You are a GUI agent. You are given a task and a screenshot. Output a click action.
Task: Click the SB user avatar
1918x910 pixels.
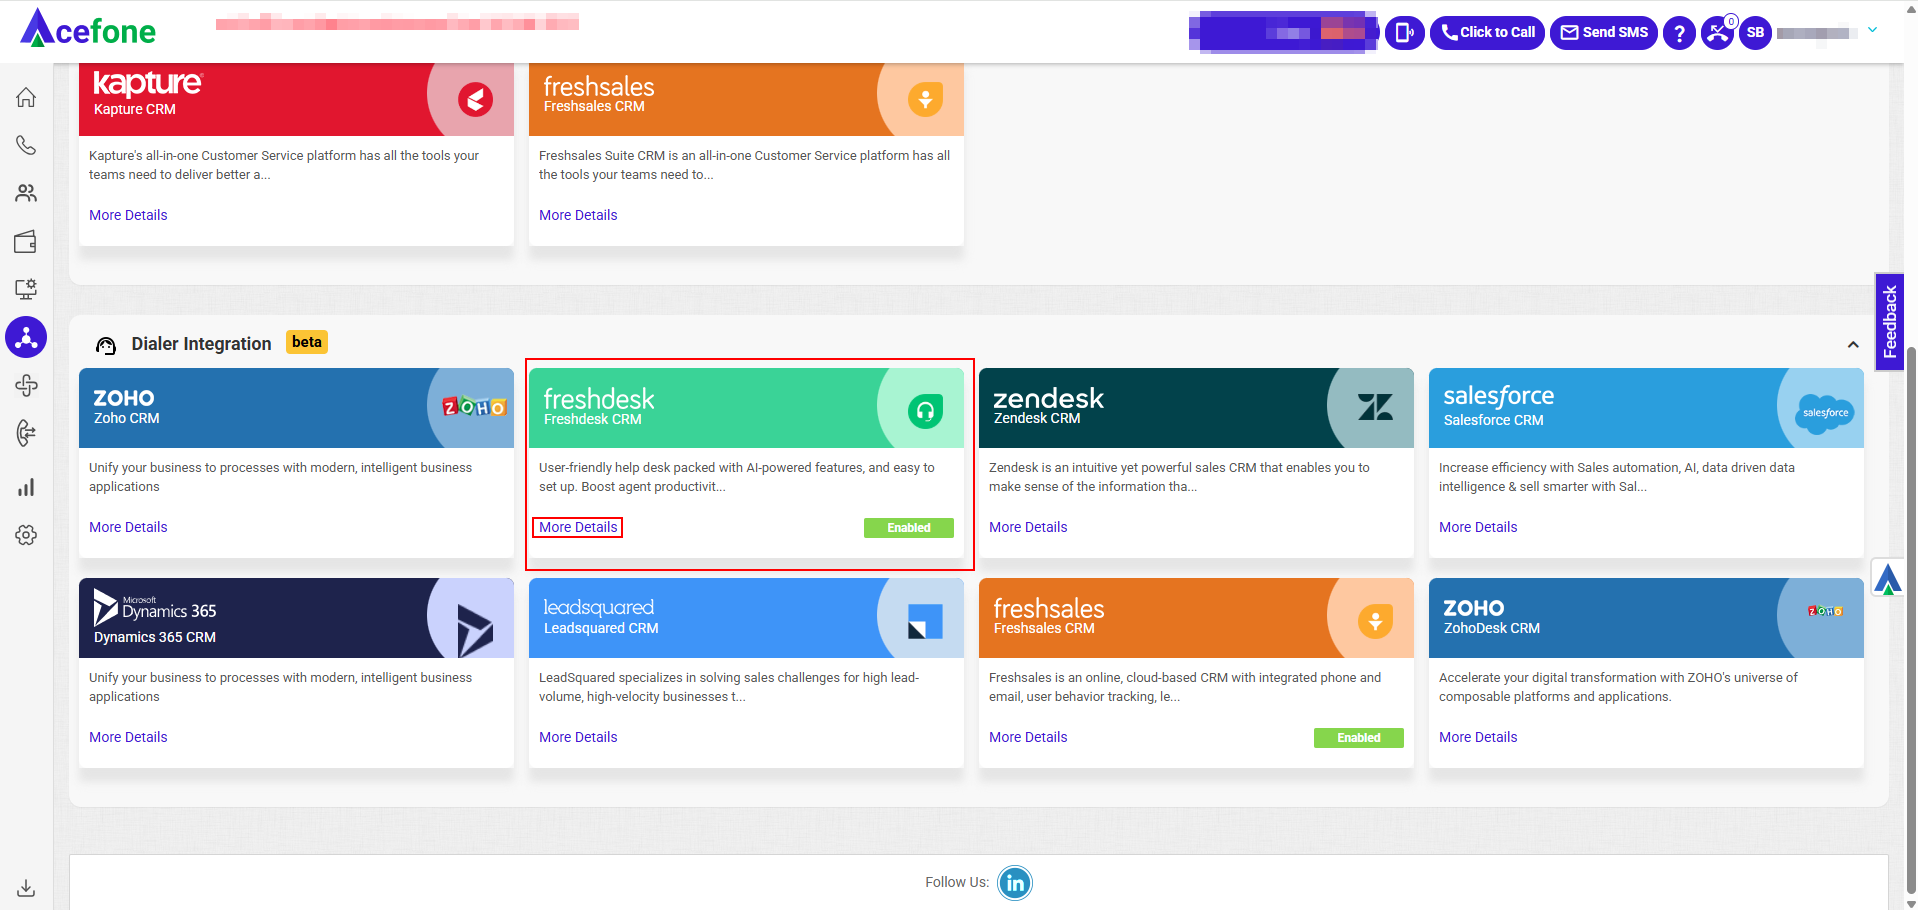(x=1755, y=32)
